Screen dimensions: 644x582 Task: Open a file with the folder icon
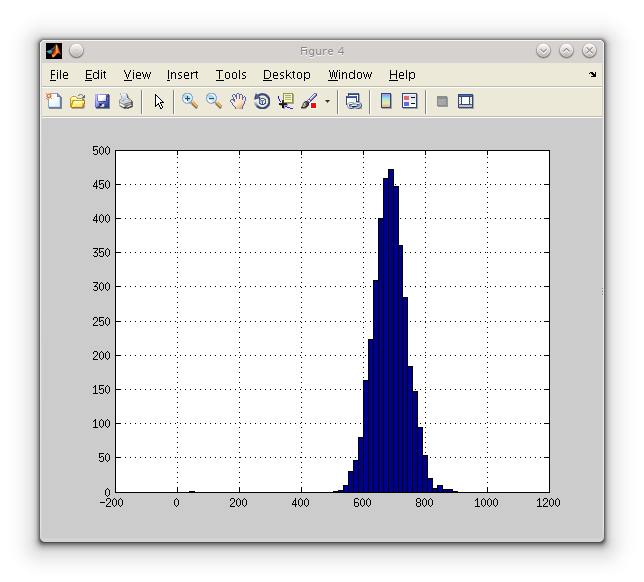(78, 101)
